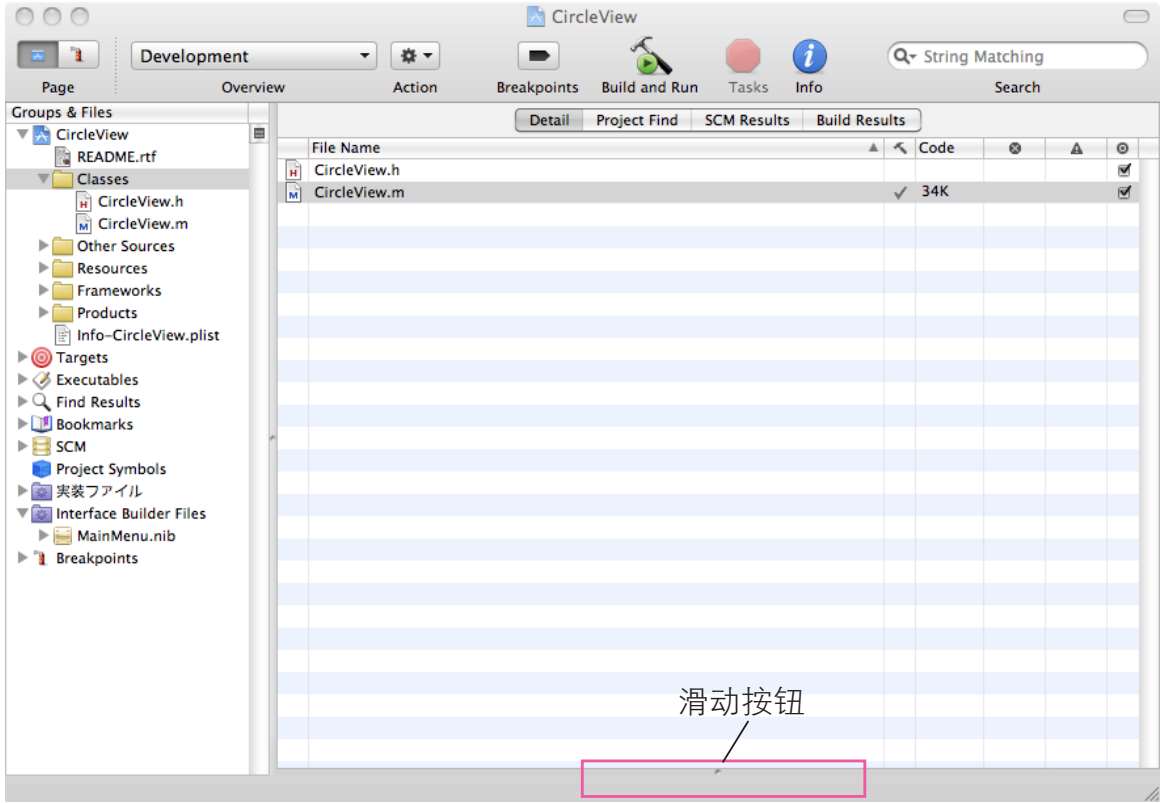Click the window resize grip corner
This screenshot has height=803, width=1164.
(1151, 793)
